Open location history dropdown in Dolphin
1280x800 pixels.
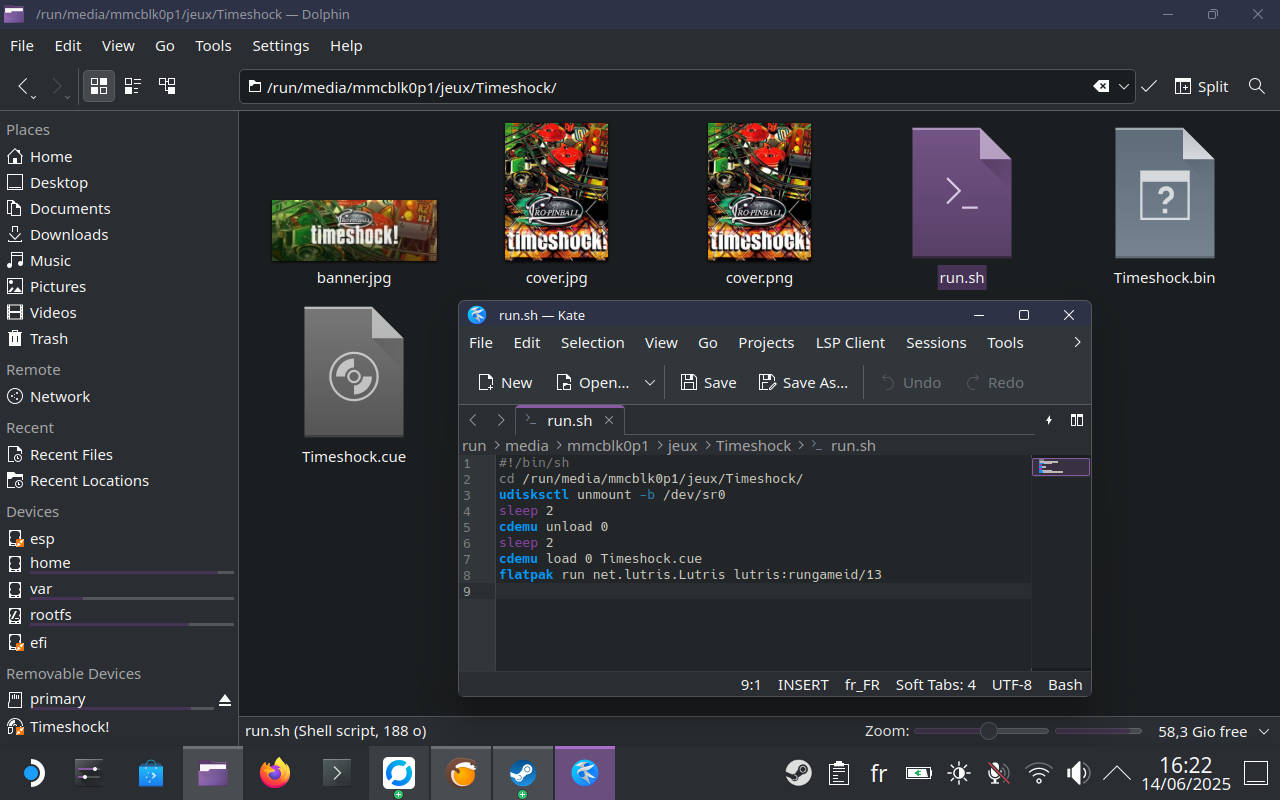[1124, 87]
